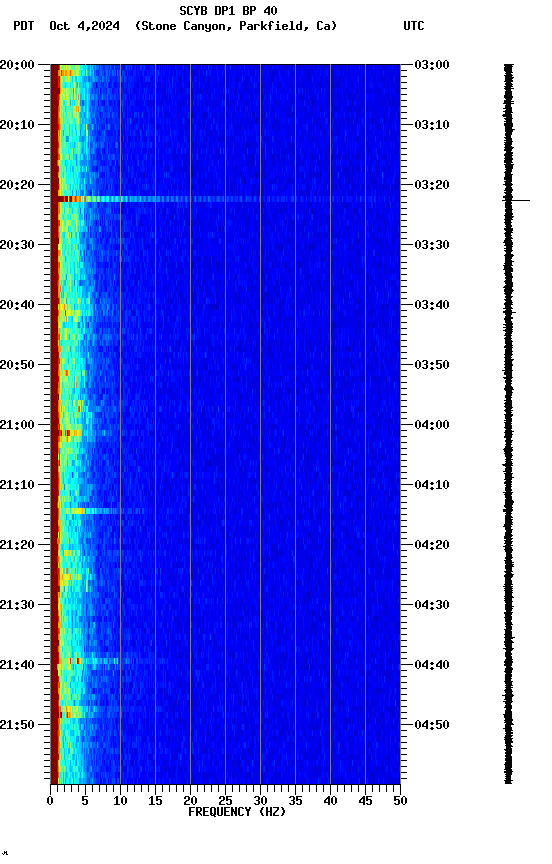Click the 20:20 PDT time label

coord(17,185)
